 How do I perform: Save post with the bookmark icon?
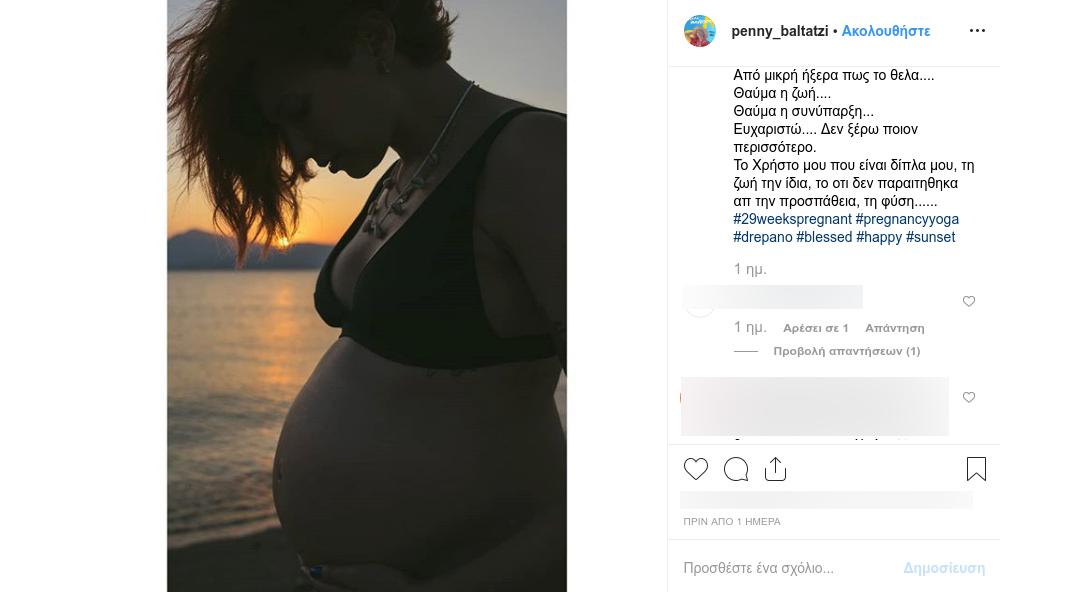(x=976, y=469)
